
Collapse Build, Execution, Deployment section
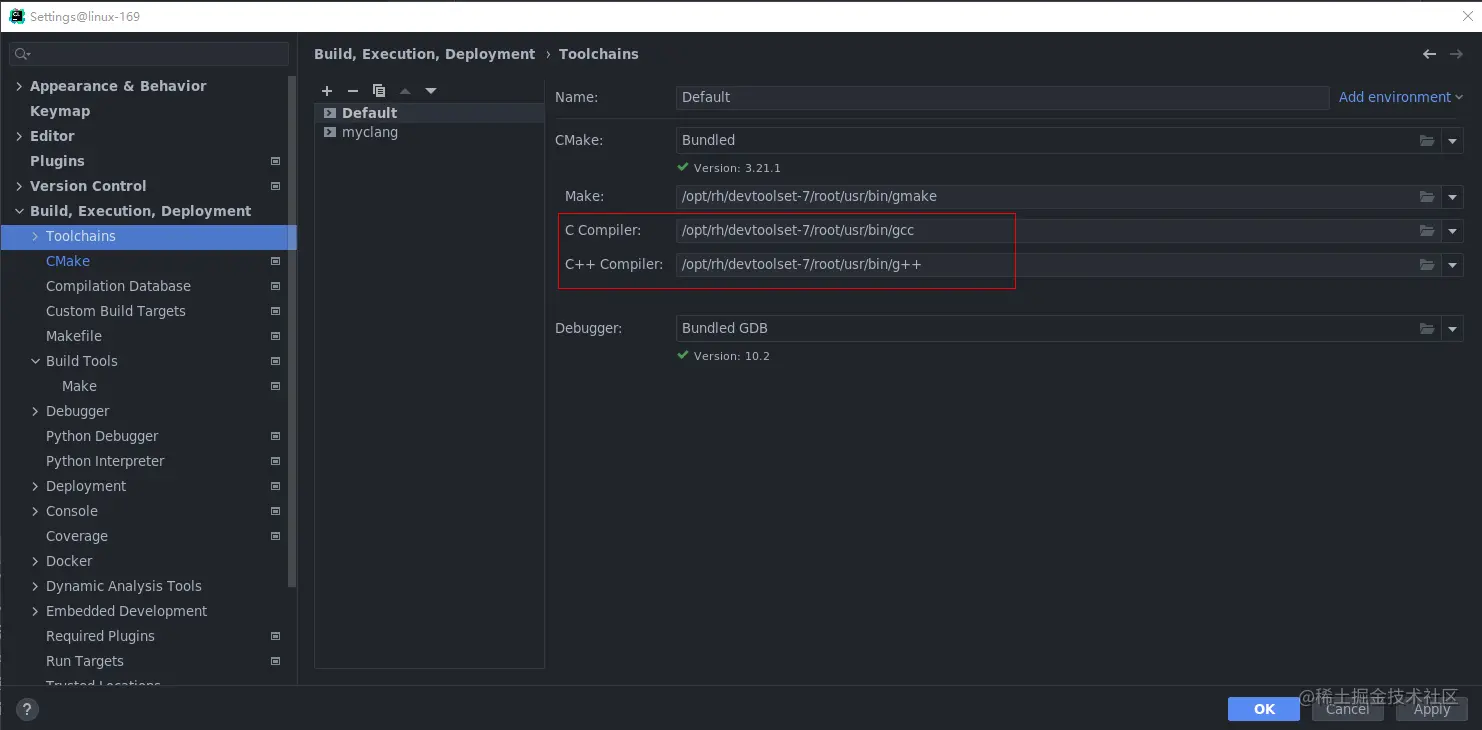coord(19,211)
